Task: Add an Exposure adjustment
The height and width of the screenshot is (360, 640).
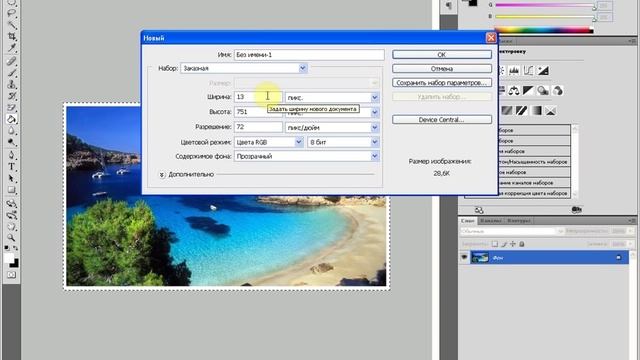Action: pyautogui.click(x=543, y=71)
